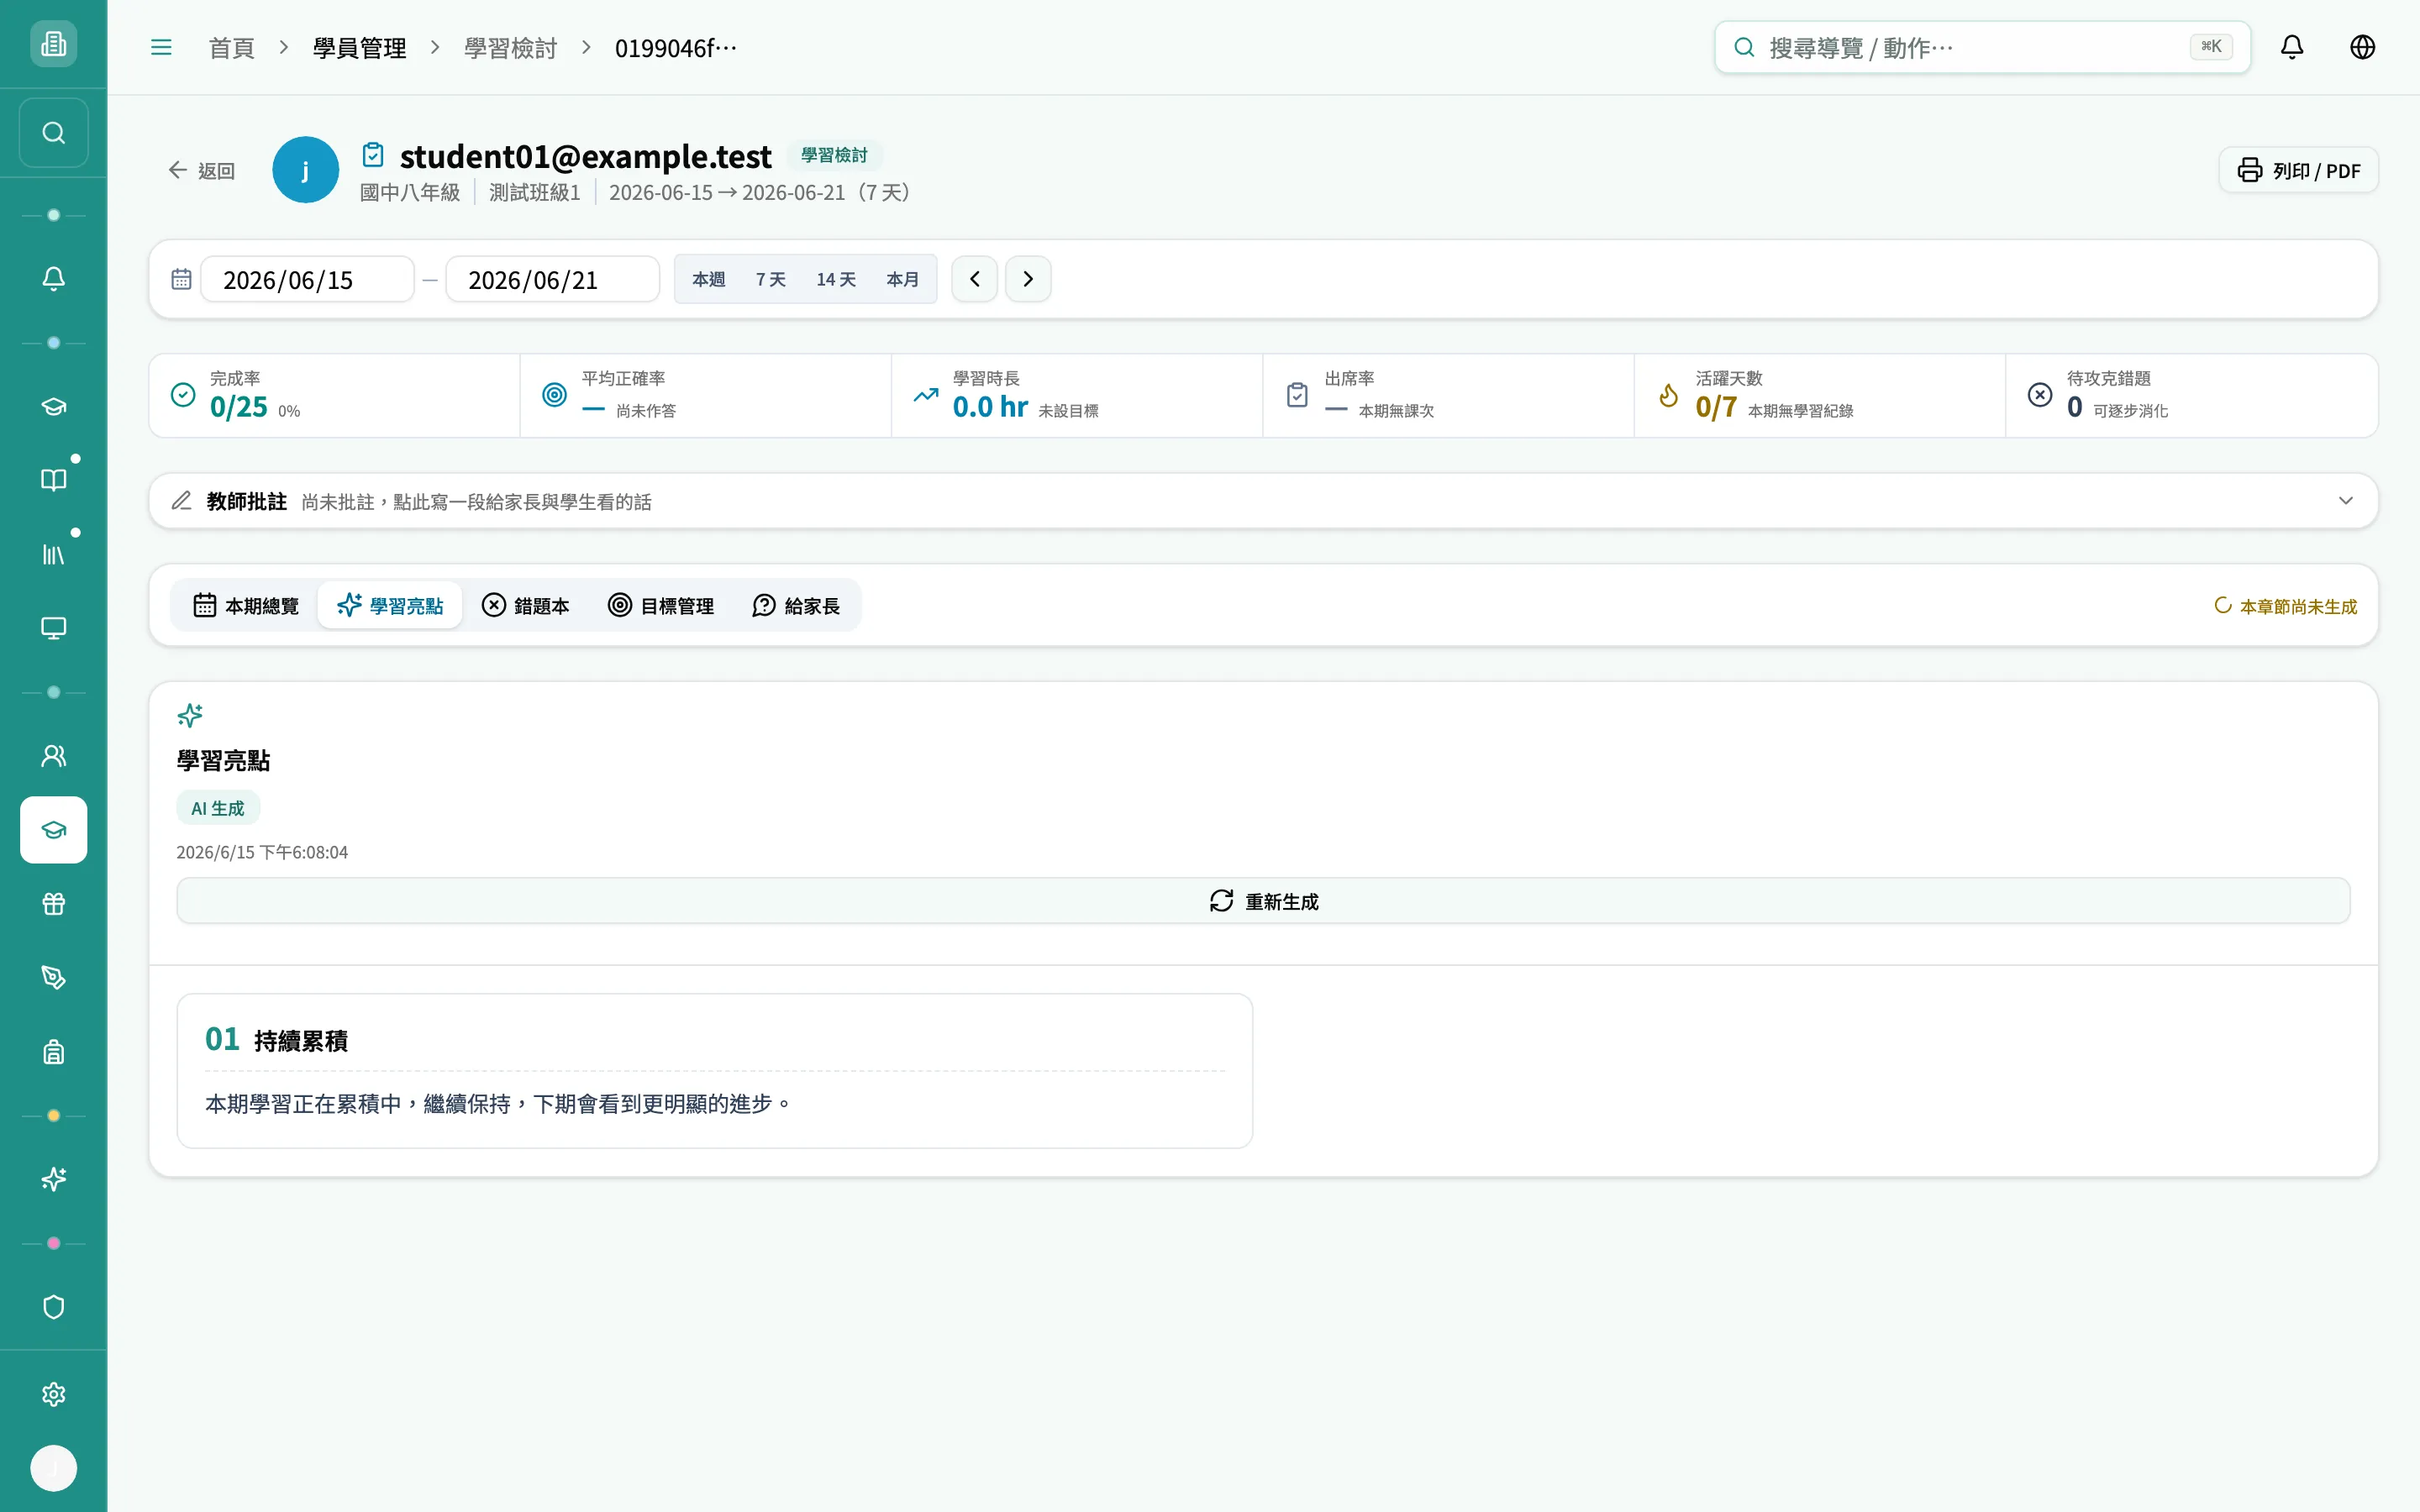Click the timestamp 2026/6/15 下午6:08:04
This screenshot has height=1512, width=2420.
click(x=262, y=852)
